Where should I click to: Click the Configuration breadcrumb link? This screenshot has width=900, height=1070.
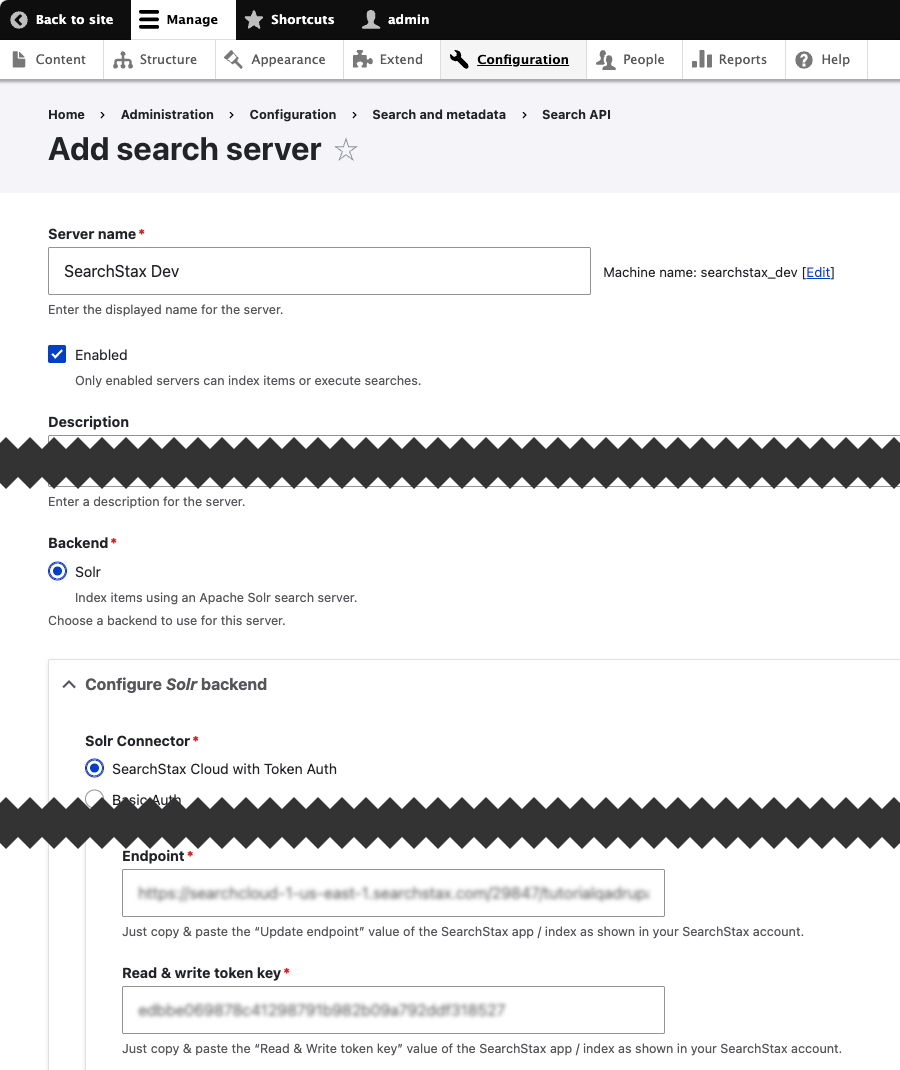point(293,115)
